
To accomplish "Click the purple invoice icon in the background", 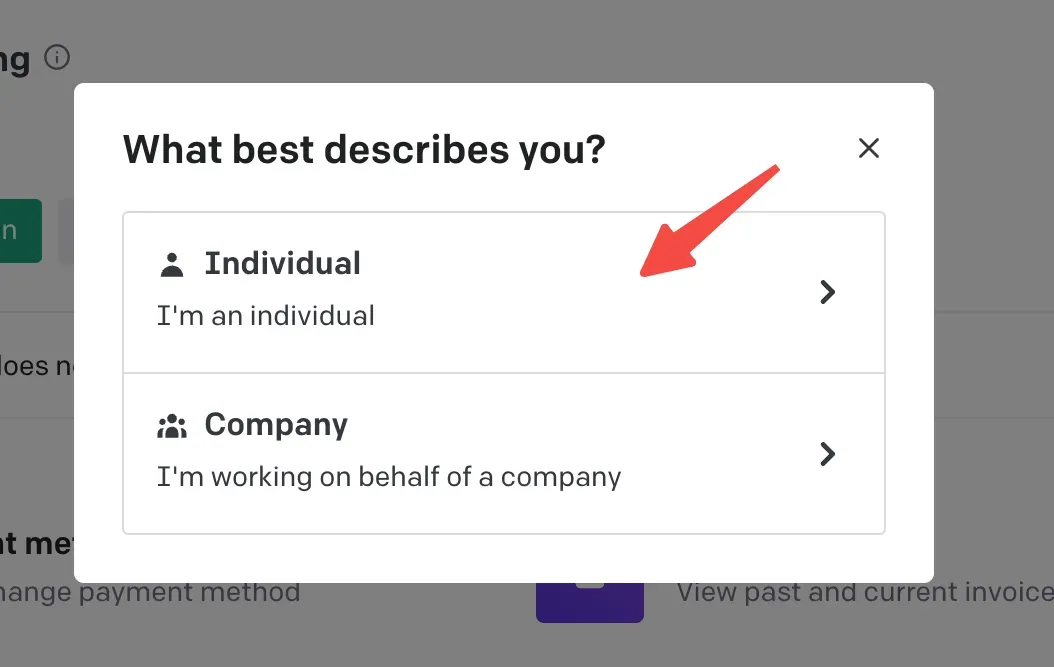I will [590, 602].
